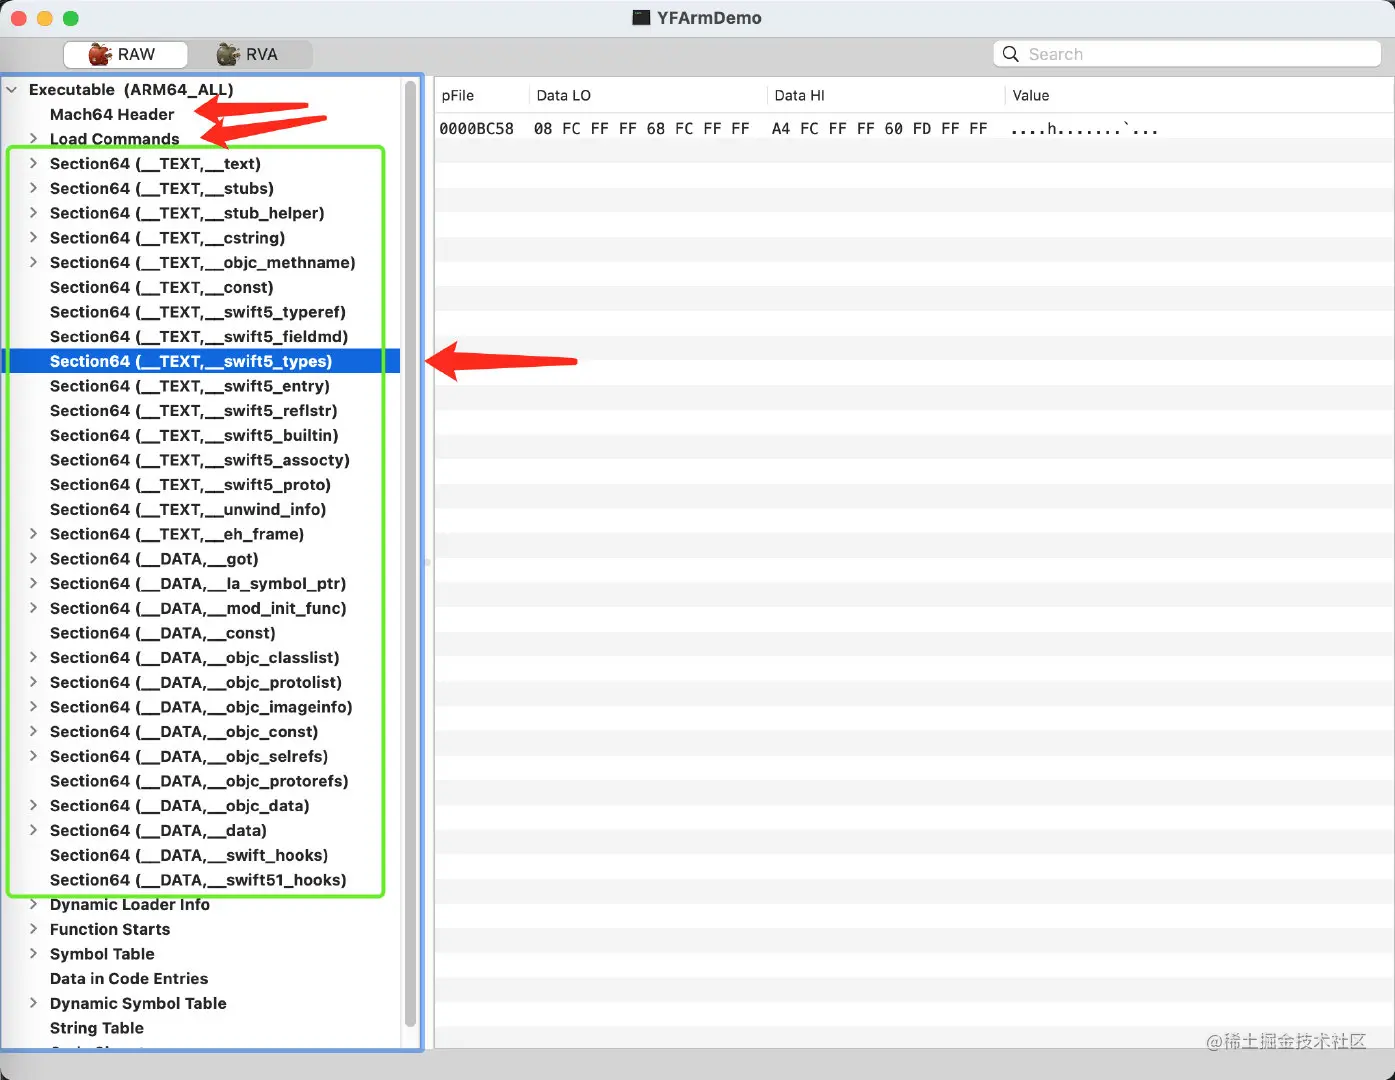Switch to RVA address mode
Image resolution: width=1395 pixels, height=1080 pixels.
click(x=250, y=54)
